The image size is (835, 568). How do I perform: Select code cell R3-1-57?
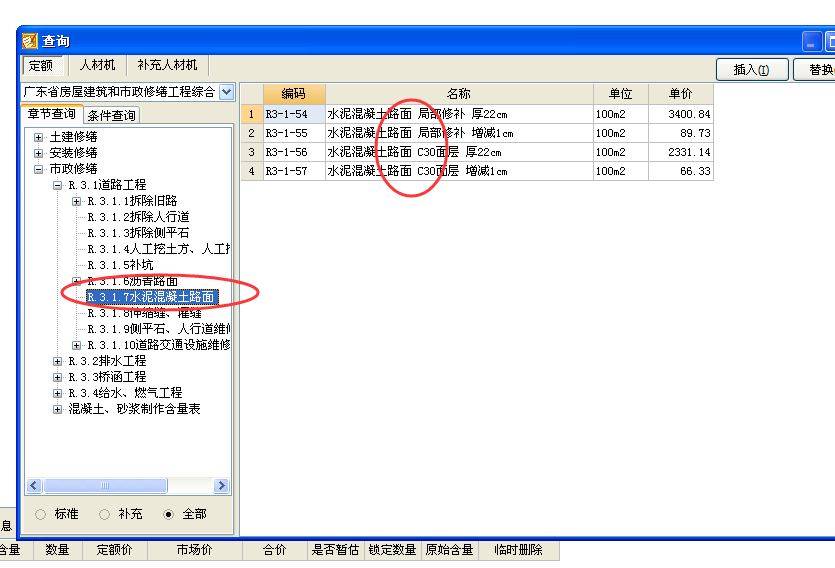pyautogui.click(x=294, y=171)
